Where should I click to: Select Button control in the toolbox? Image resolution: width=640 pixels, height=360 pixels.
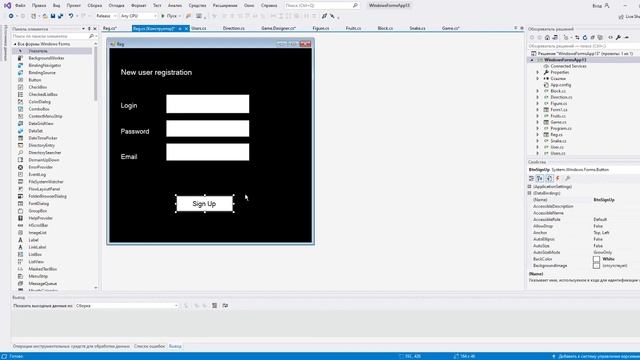35,80
